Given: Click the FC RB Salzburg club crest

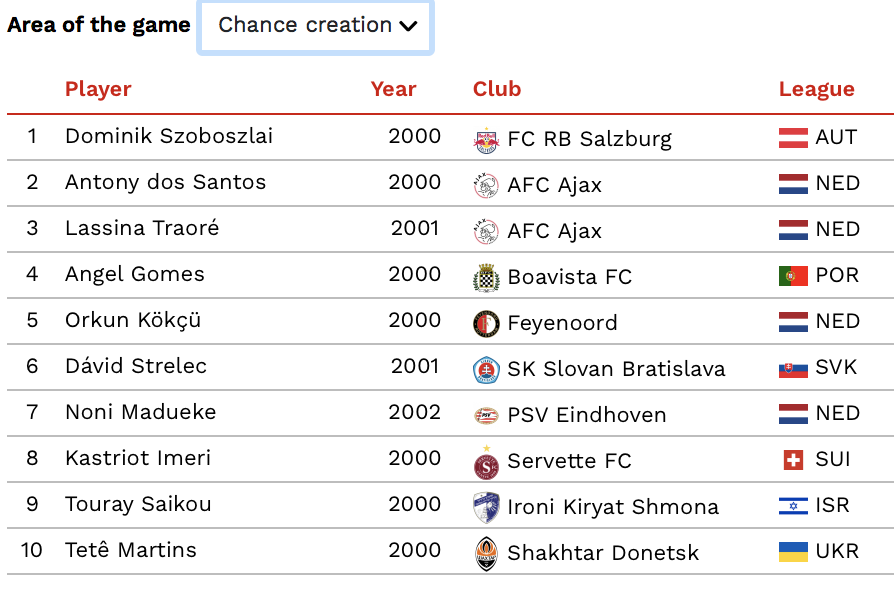Looking at the screenshot, I should tap(486, 140).
